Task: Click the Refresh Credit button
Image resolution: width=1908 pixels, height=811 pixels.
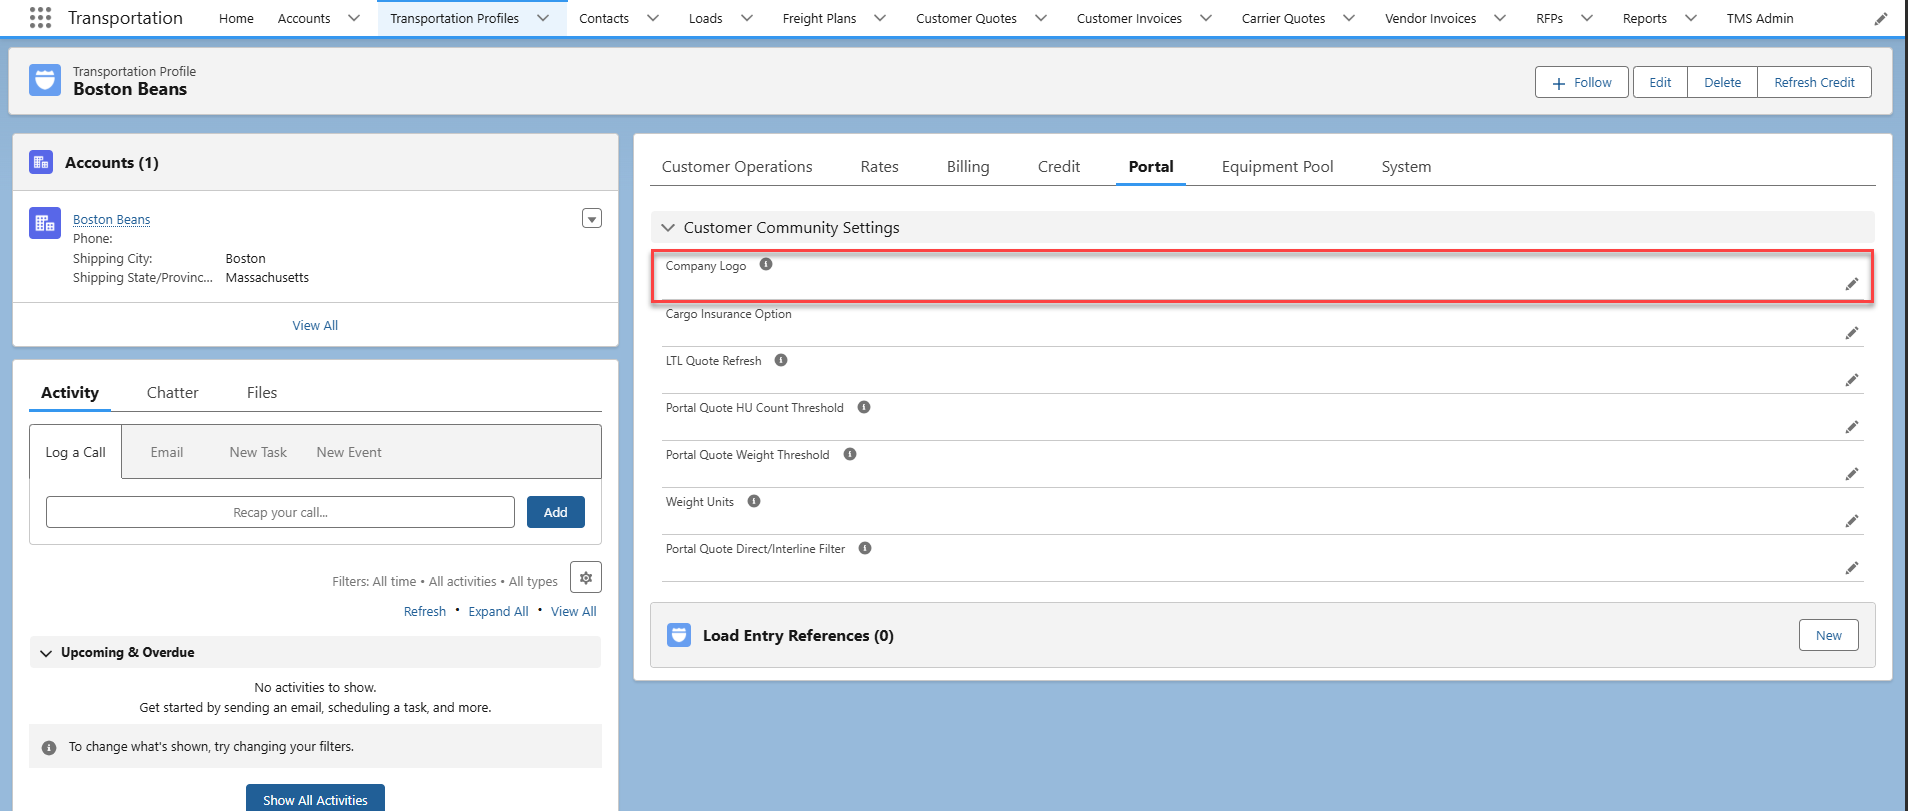Action: pyautogui.click(x=1814, y=83)
